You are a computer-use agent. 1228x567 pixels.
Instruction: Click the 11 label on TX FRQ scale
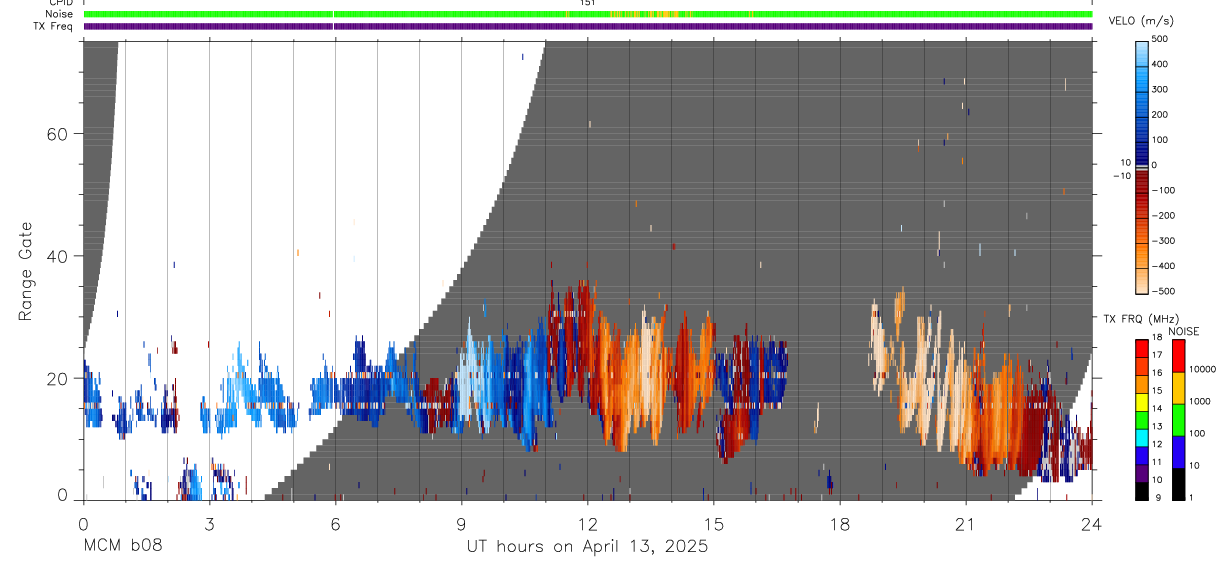click(x=1157, y=462)
